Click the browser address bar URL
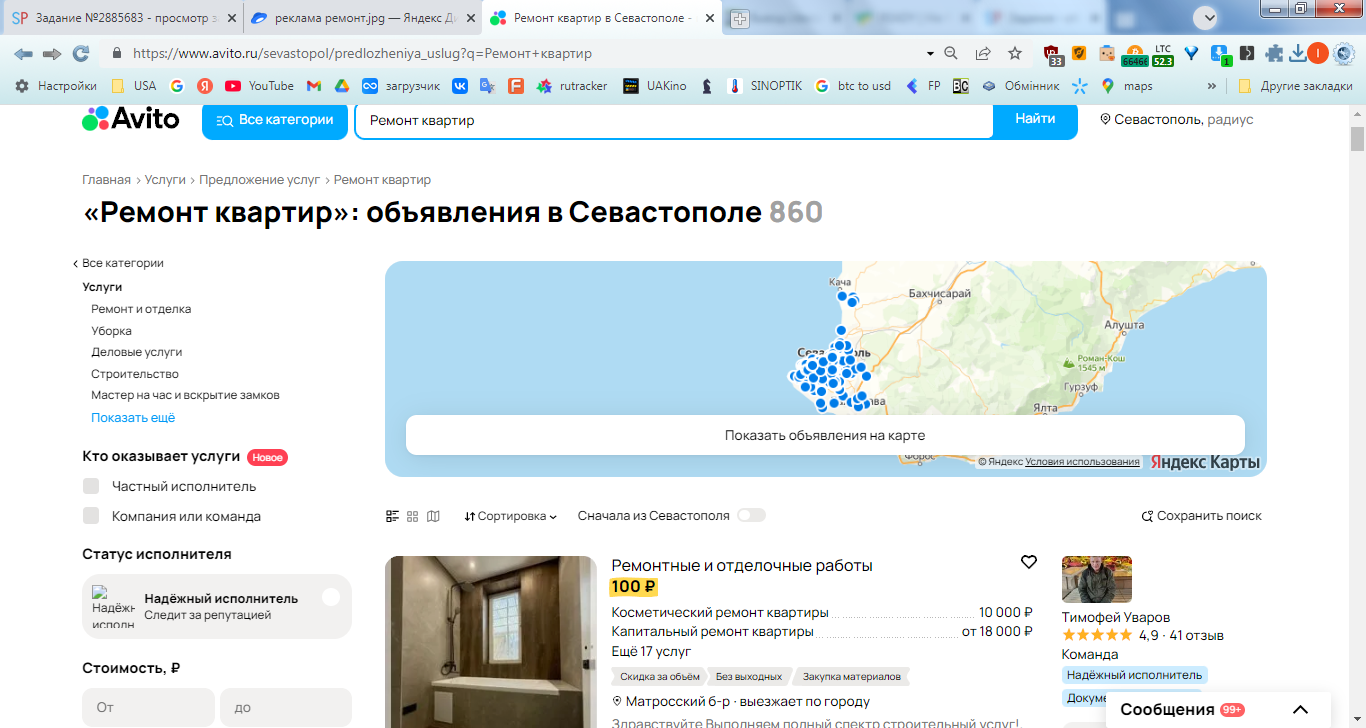This screenshot has width=1366, height=728. (x=362, y=53)
